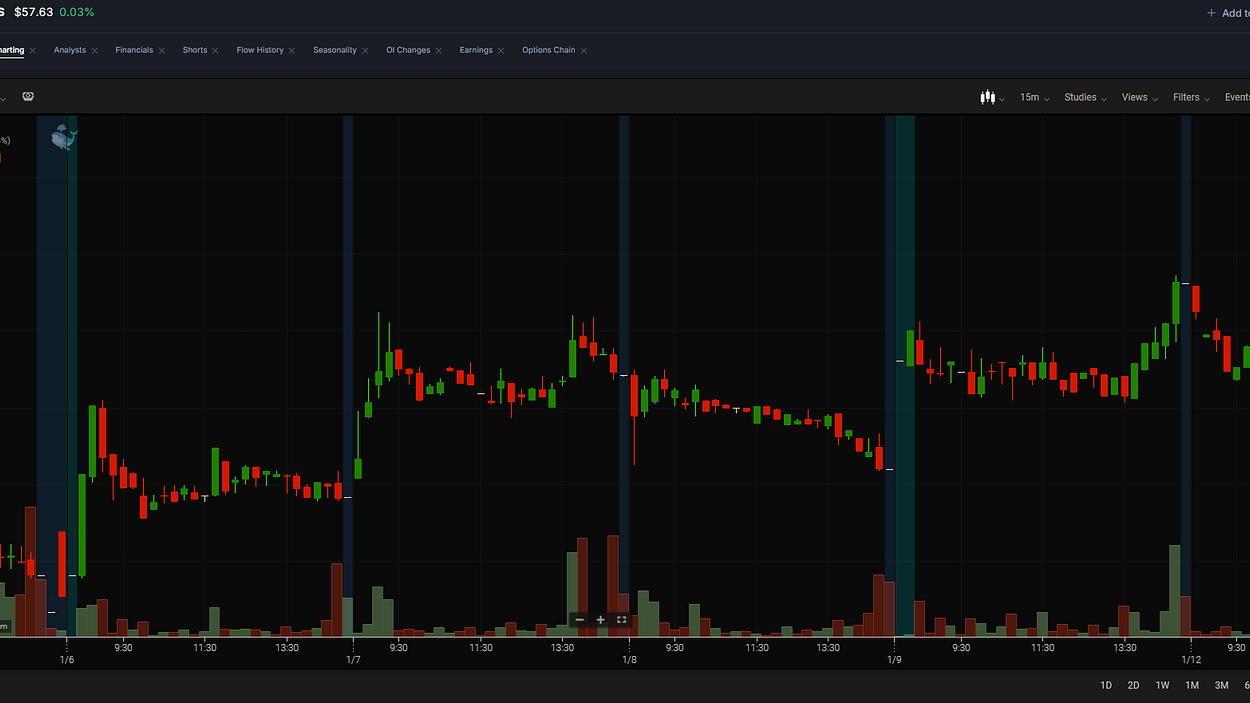Click the green 0.03% price change label
The height and width of the screenshot is (703, 1250).
tap(79, 13)
